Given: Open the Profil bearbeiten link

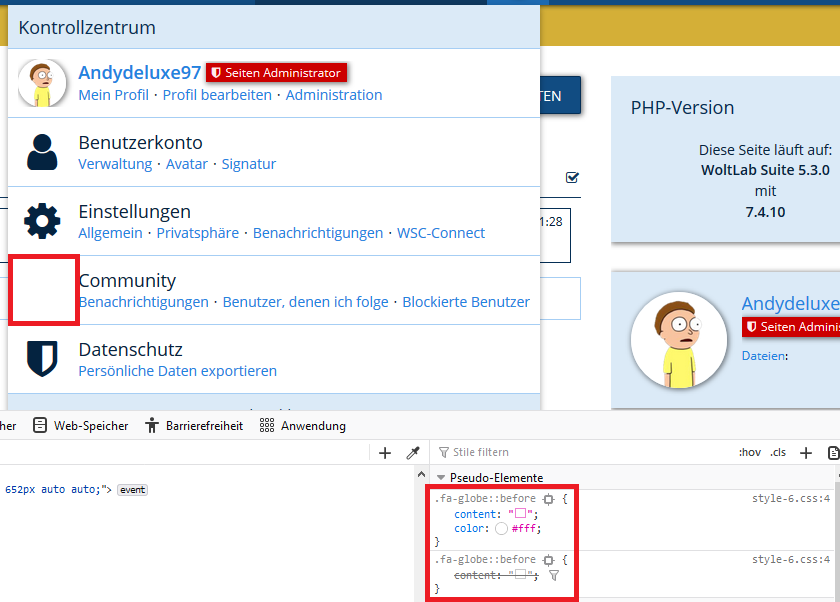Looking at the screenshot, I should pyautogui.click(x=217, y=95).
